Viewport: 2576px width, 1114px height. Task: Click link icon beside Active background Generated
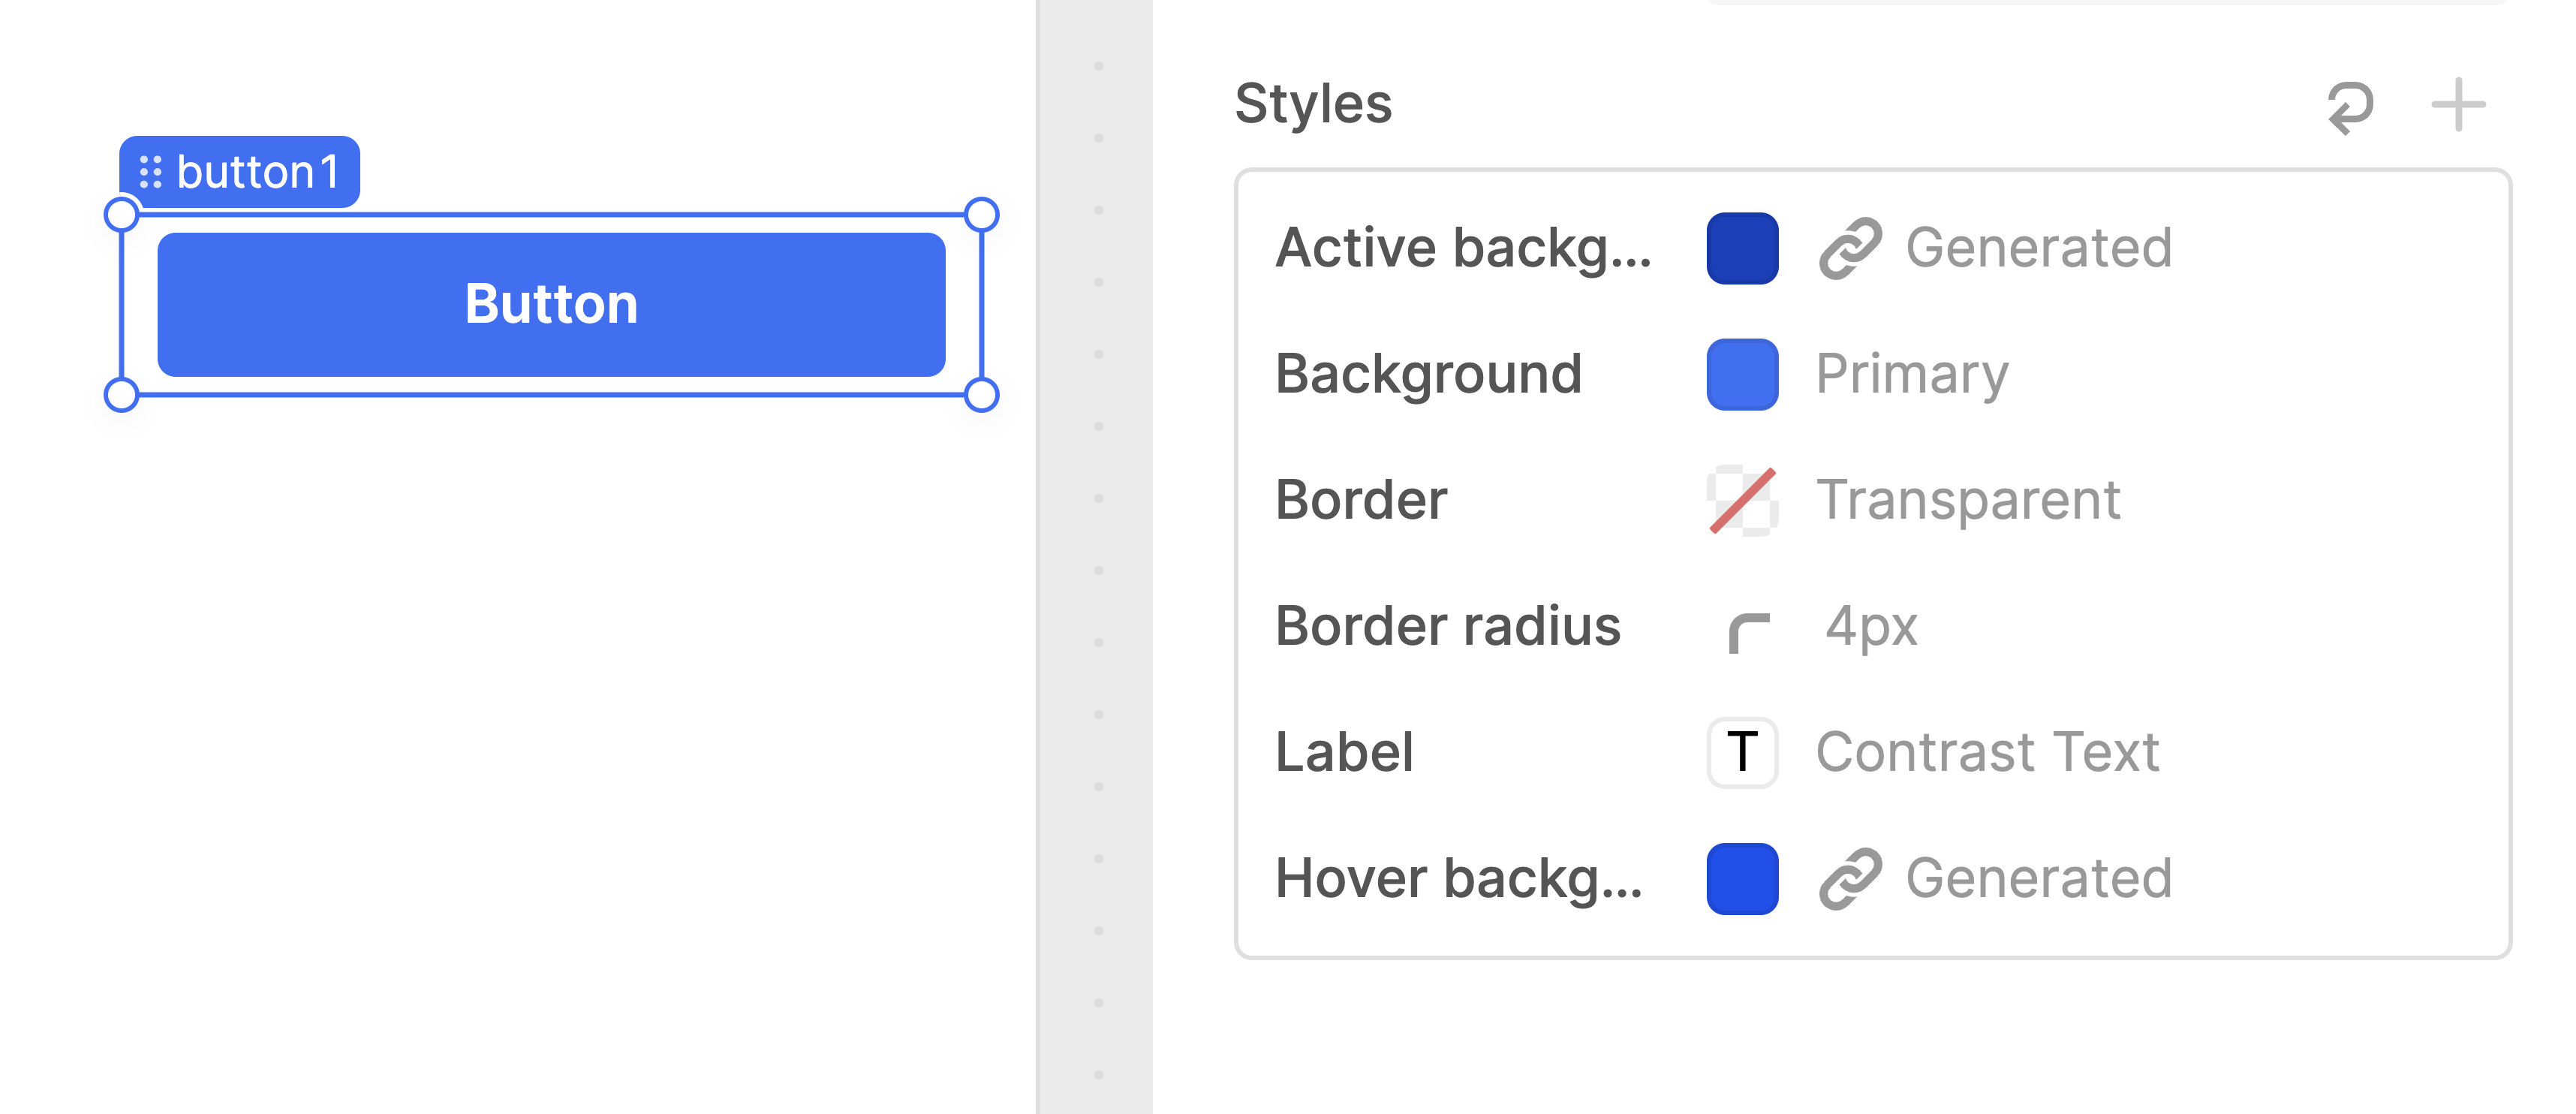coord(1850,248)
